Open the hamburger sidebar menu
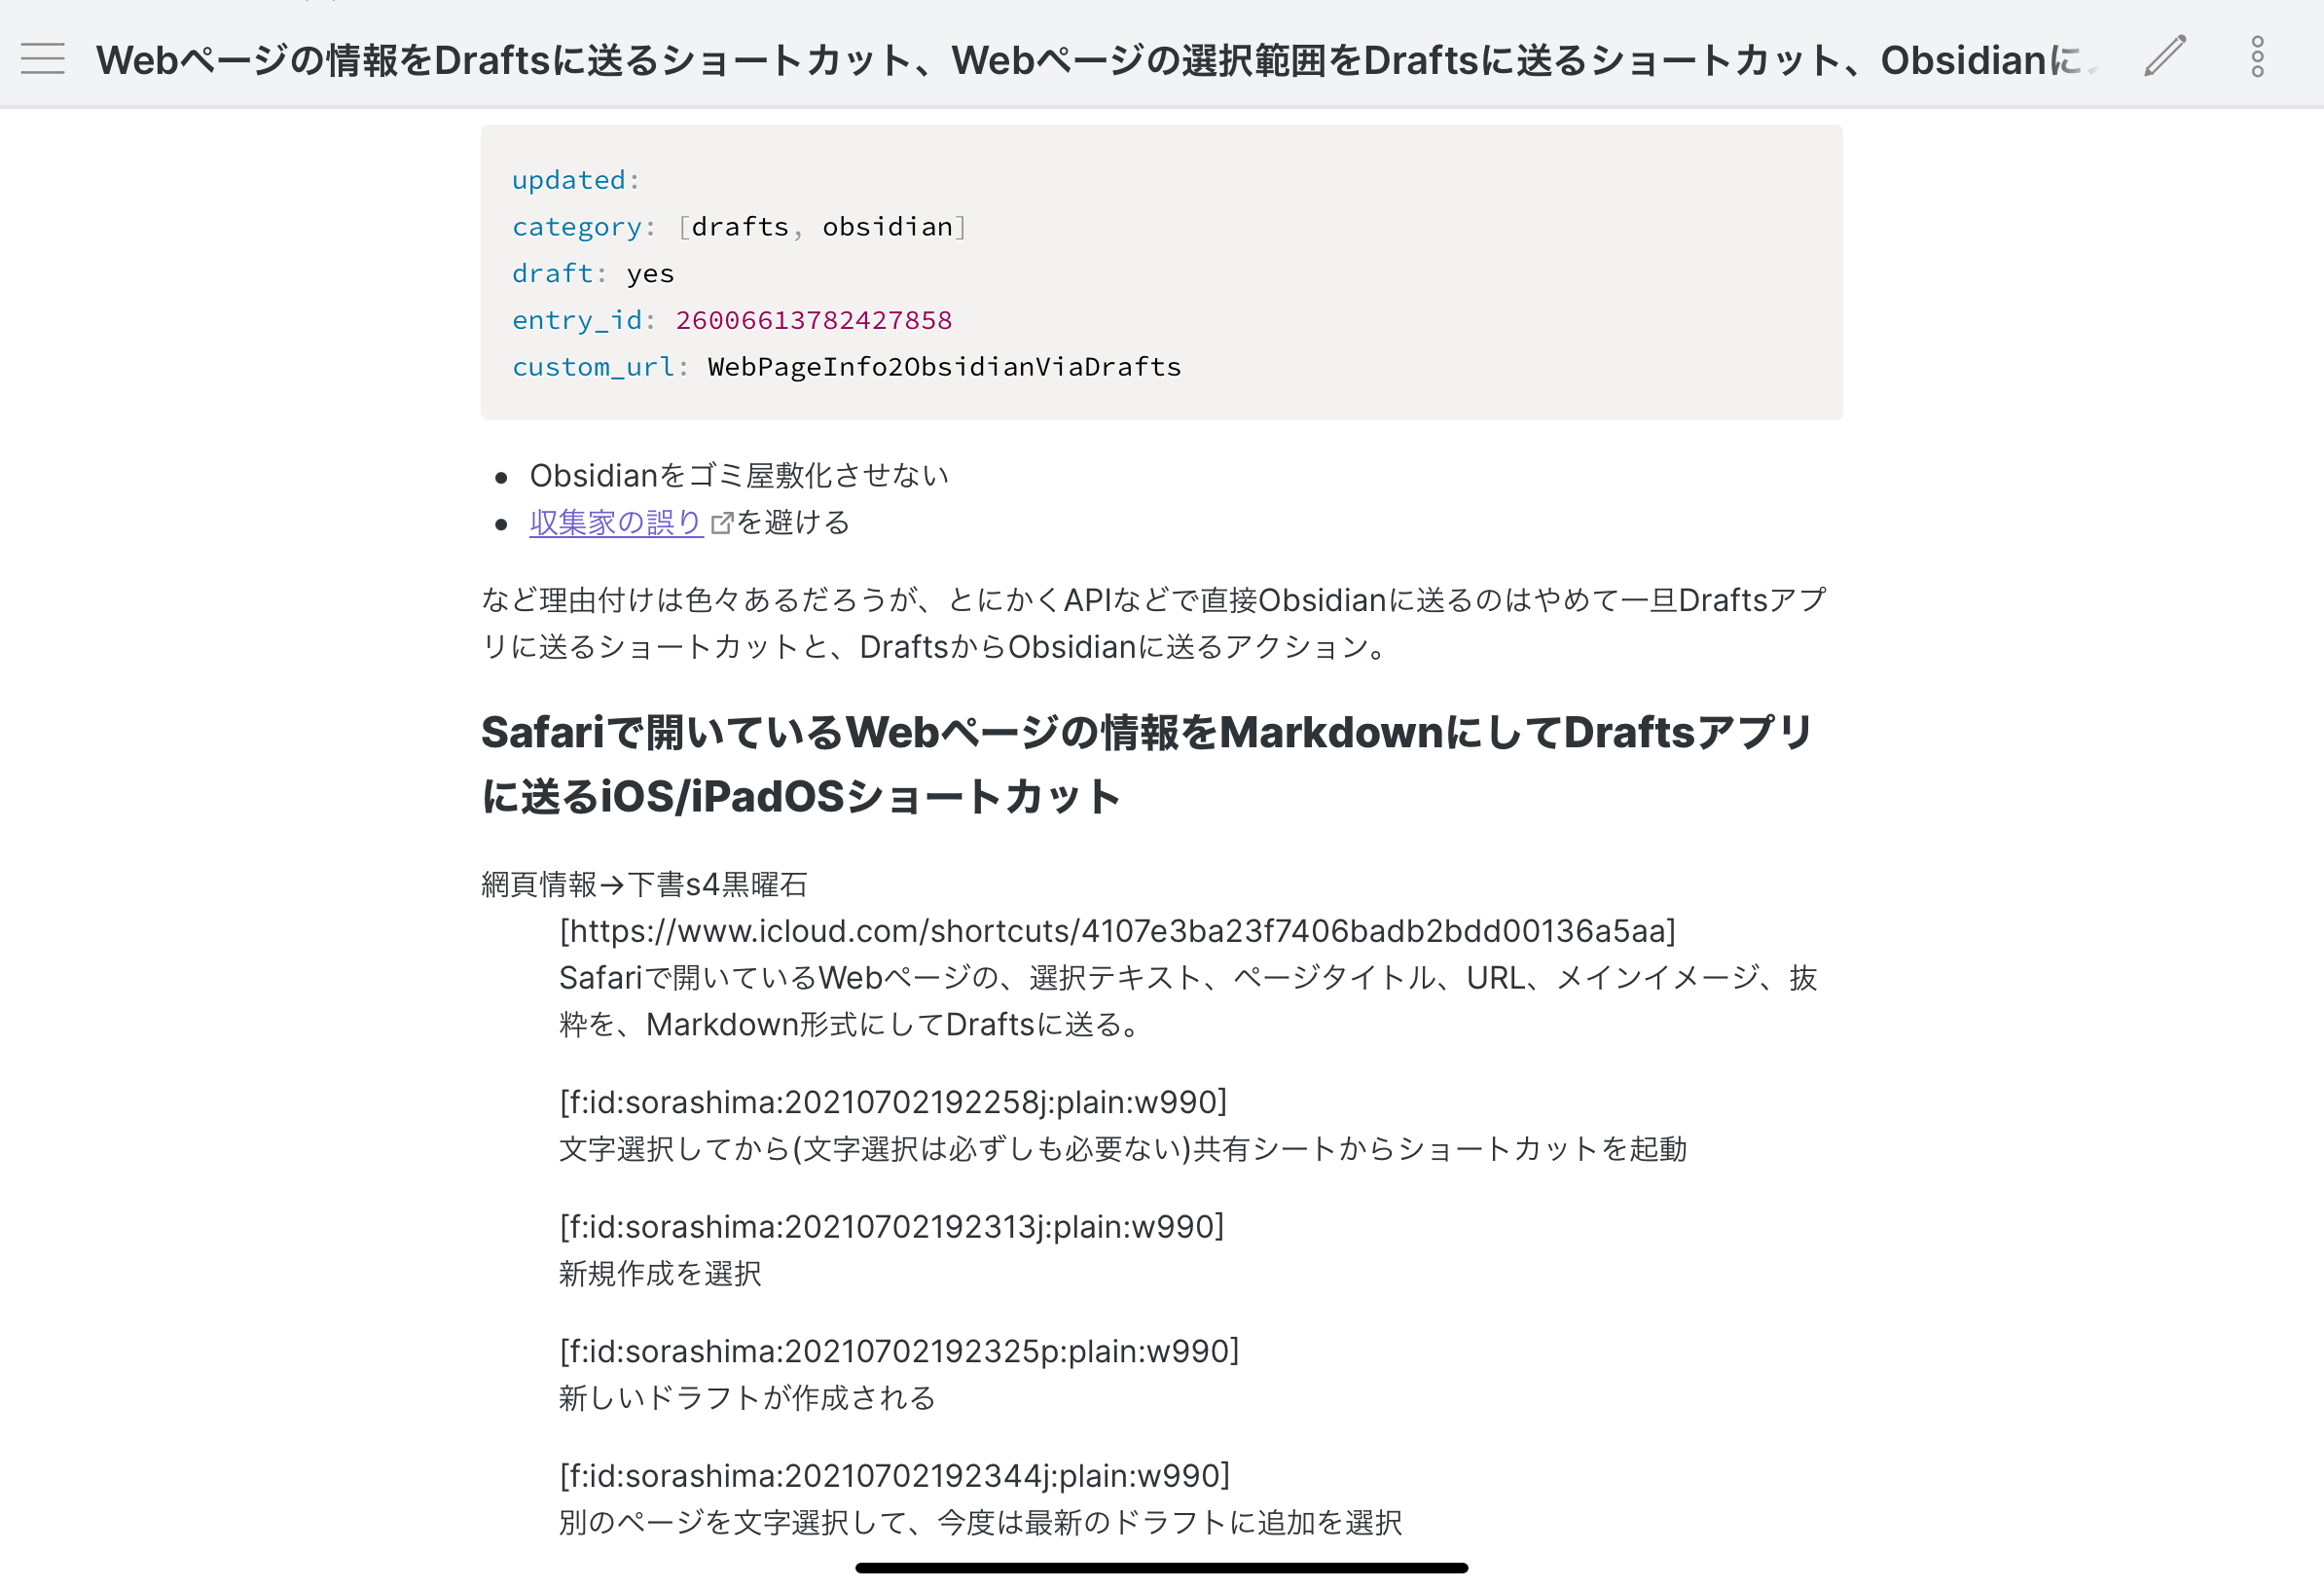This screenshot has width=2324, height=1588. [x=42, y=59]
